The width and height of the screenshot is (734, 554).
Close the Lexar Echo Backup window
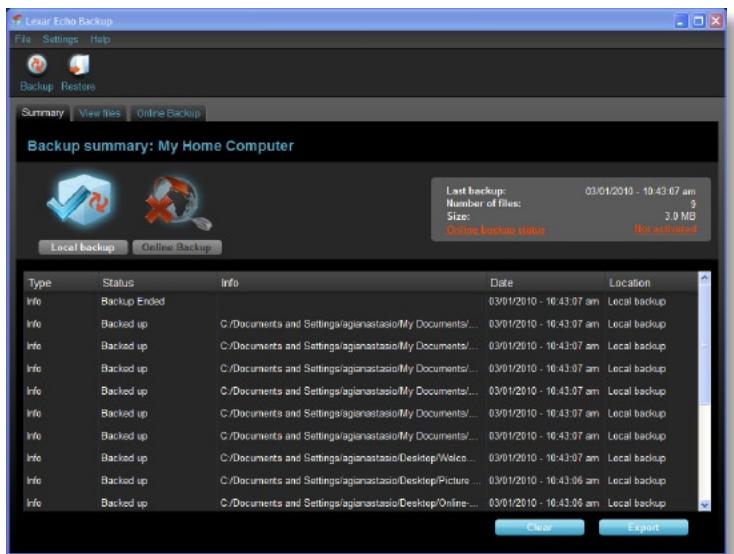coord(716,21)
